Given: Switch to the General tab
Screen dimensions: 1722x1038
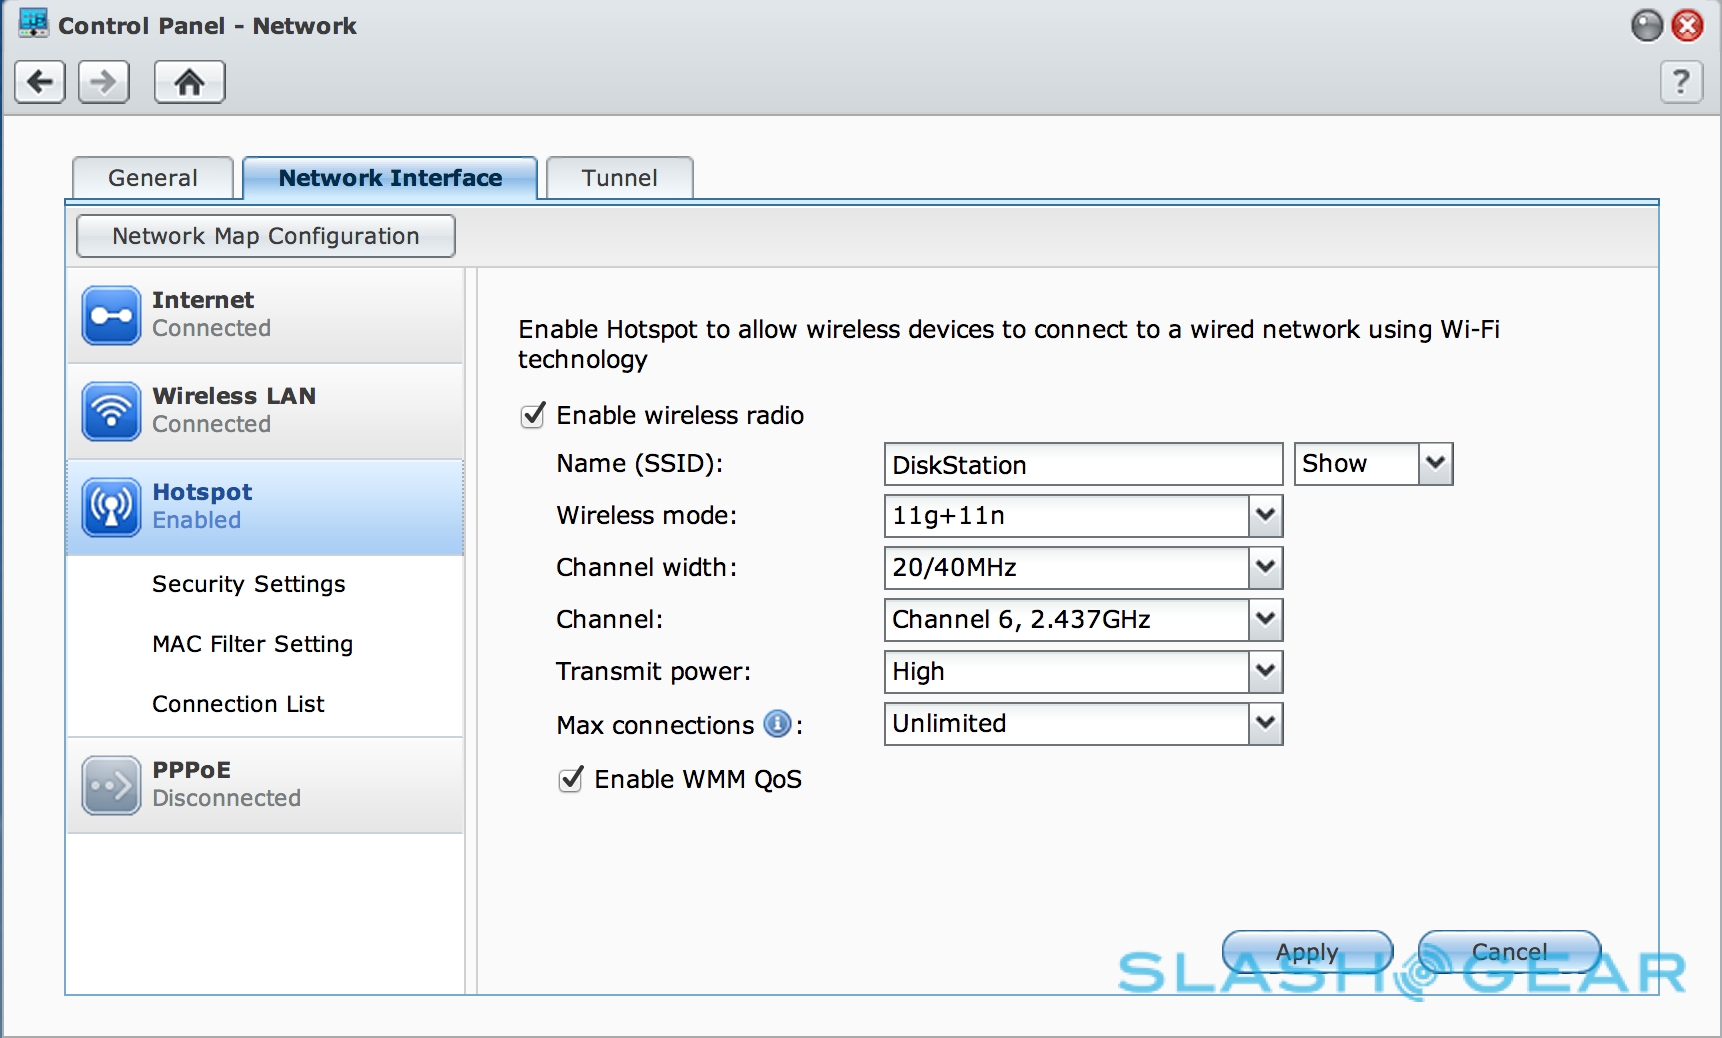Looking at the screenshot, I should click(153, 178).
